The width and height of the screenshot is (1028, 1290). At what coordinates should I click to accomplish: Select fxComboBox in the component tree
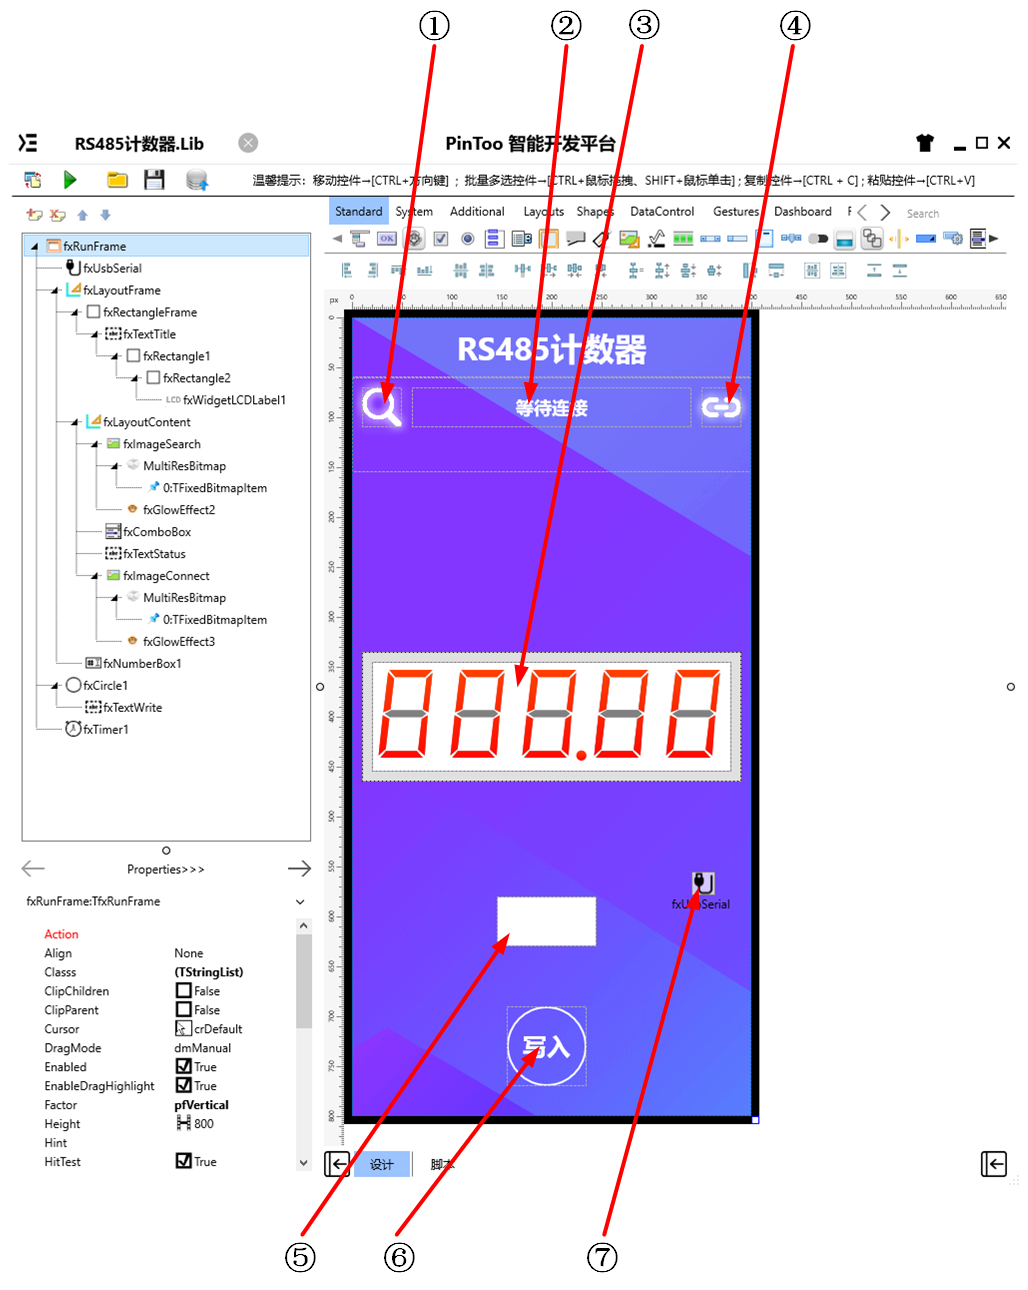pos(148,532)
